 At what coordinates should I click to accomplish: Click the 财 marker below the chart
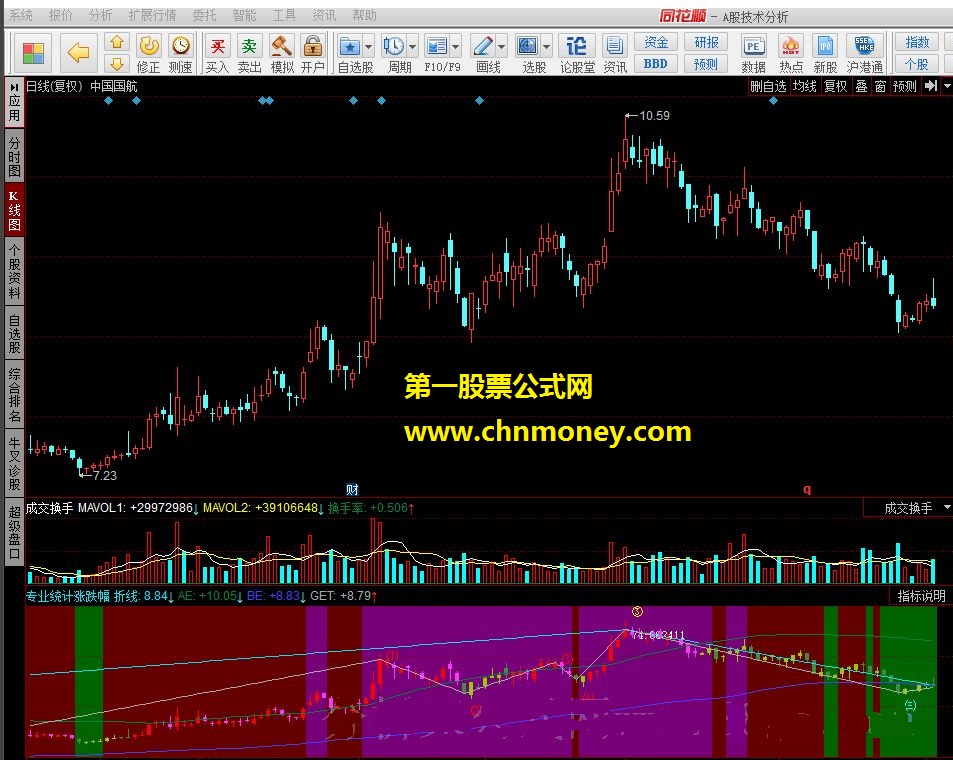coord(352,489)
